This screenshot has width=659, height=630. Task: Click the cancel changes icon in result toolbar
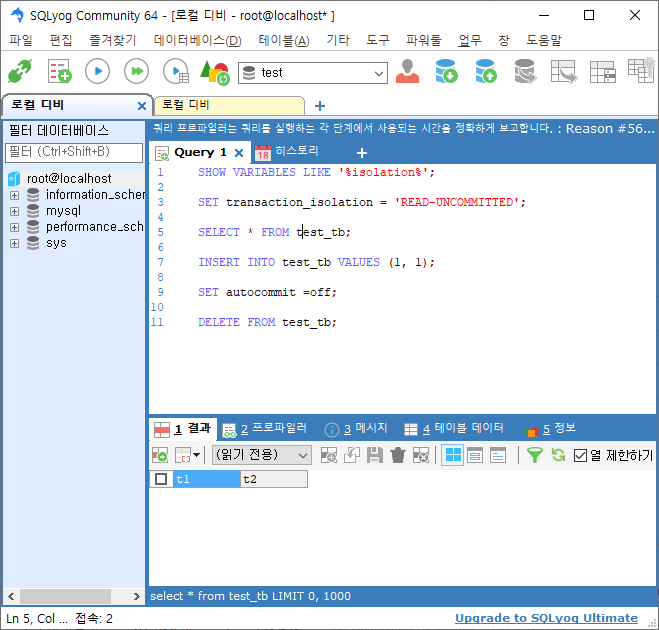pyautogui.click(x=421, y=455)
